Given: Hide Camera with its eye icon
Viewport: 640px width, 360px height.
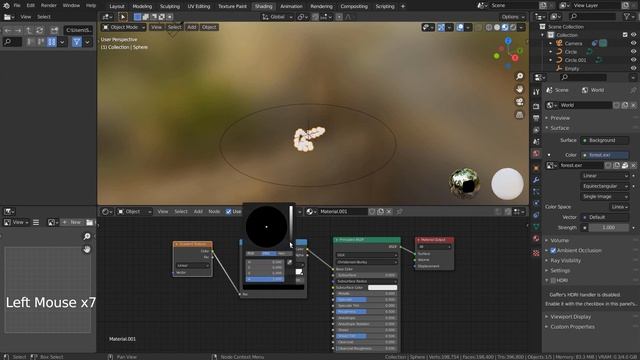Looking at the screenshot, I should [x=633, y=43].
